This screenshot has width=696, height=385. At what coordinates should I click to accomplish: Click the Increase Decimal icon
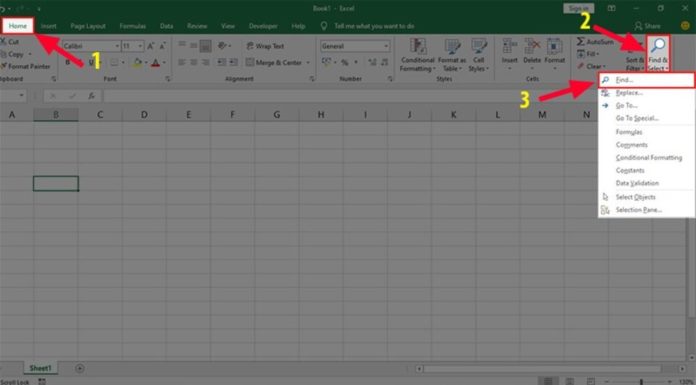pos(372,63)
